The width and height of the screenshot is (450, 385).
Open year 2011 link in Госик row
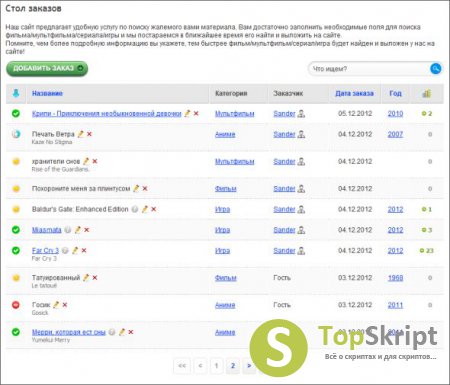395,305
